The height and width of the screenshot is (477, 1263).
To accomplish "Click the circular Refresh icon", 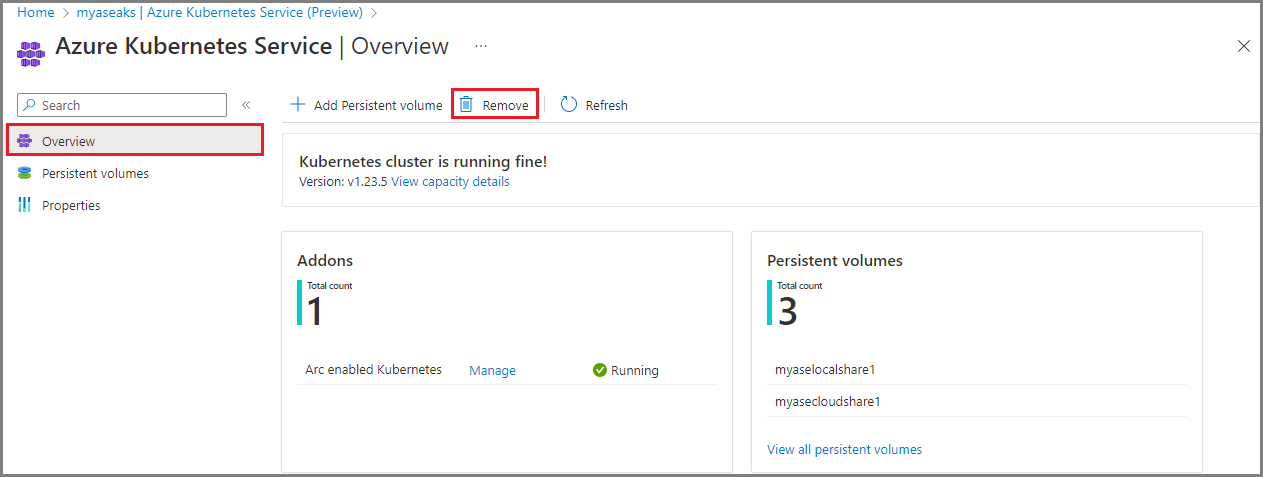I will click(569, 105).
